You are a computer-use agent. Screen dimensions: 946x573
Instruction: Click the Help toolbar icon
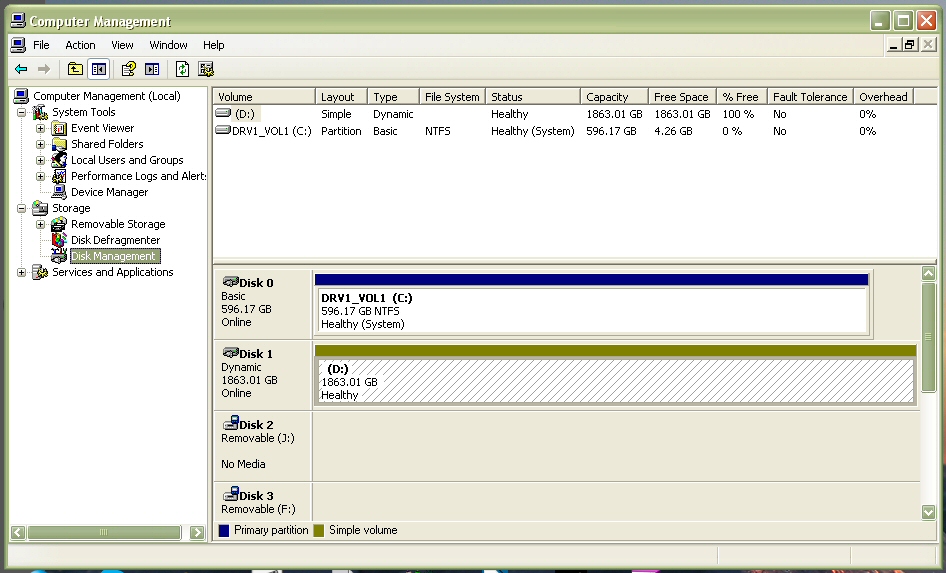[x=128, y=69]
